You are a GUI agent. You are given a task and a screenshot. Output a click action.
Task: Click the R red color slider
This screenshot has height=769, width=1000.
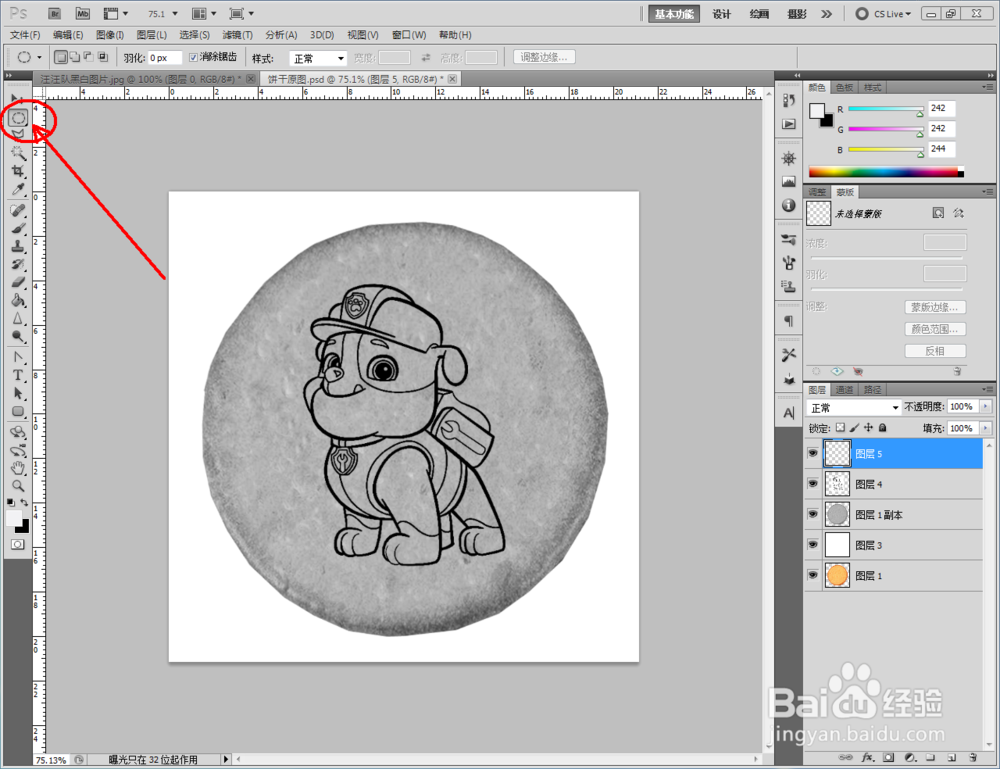click(x=886, y=109)
